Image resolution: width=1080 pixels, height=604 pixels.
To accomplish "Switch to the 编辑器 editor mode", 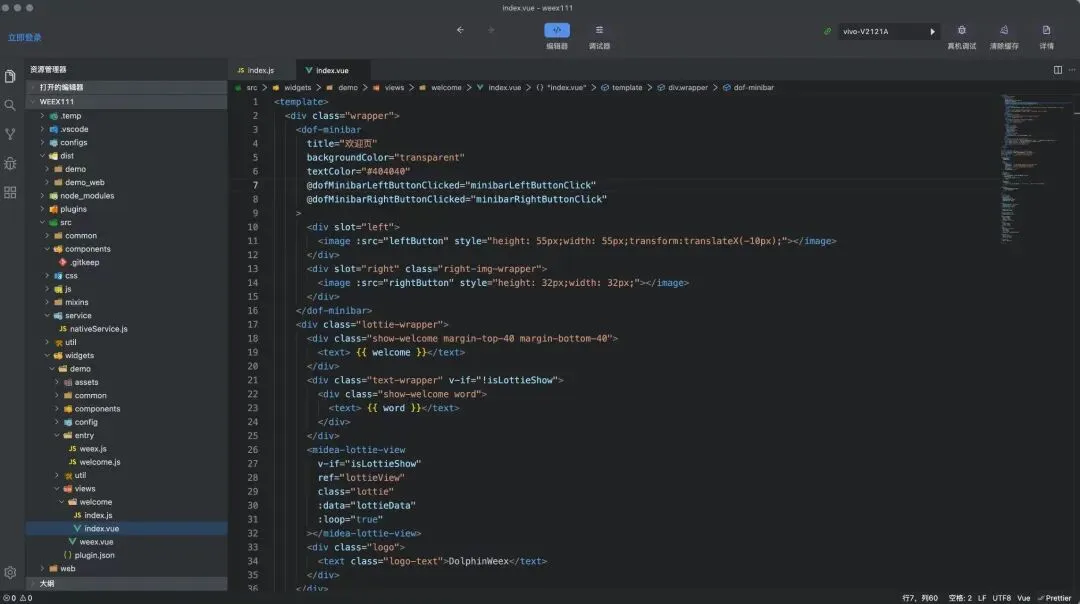I will tap(557, 37).
